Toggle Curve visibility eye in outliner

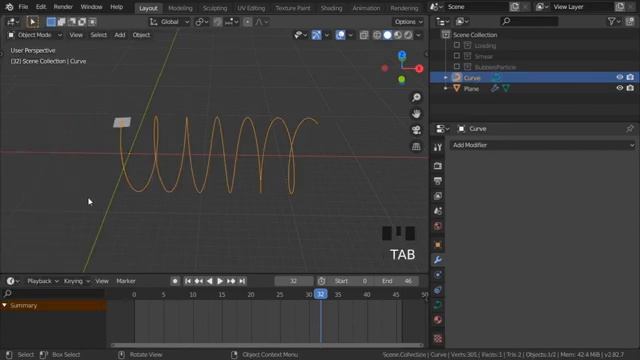[x=620, y=77]
